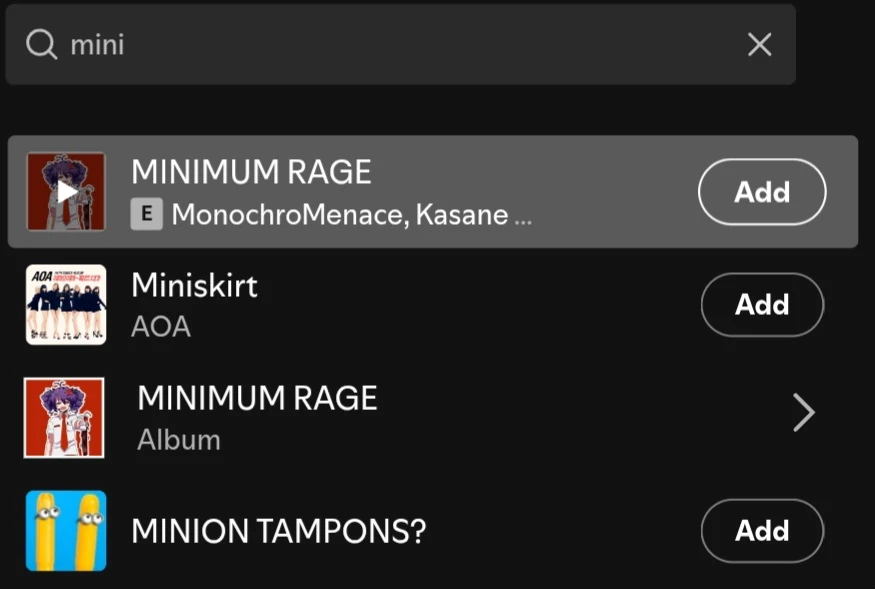Click the MINIMUM RAGE album cover thumbnail
Screen dimensions: 875x589
[66, 418]
